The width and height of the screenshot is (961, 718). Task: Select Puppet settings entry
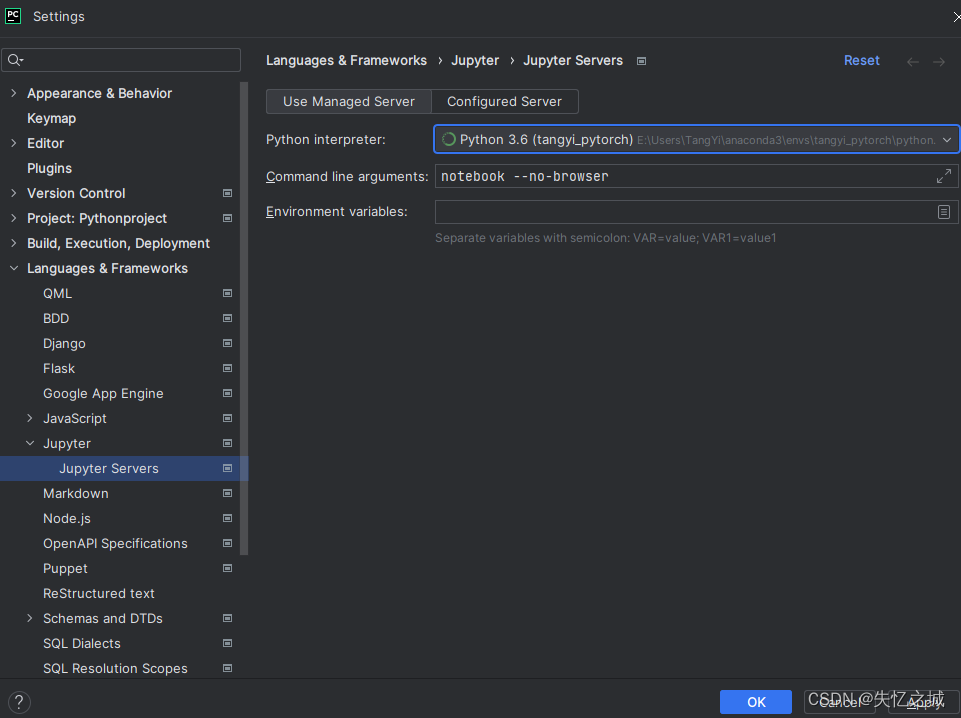[x=65, y=569]
